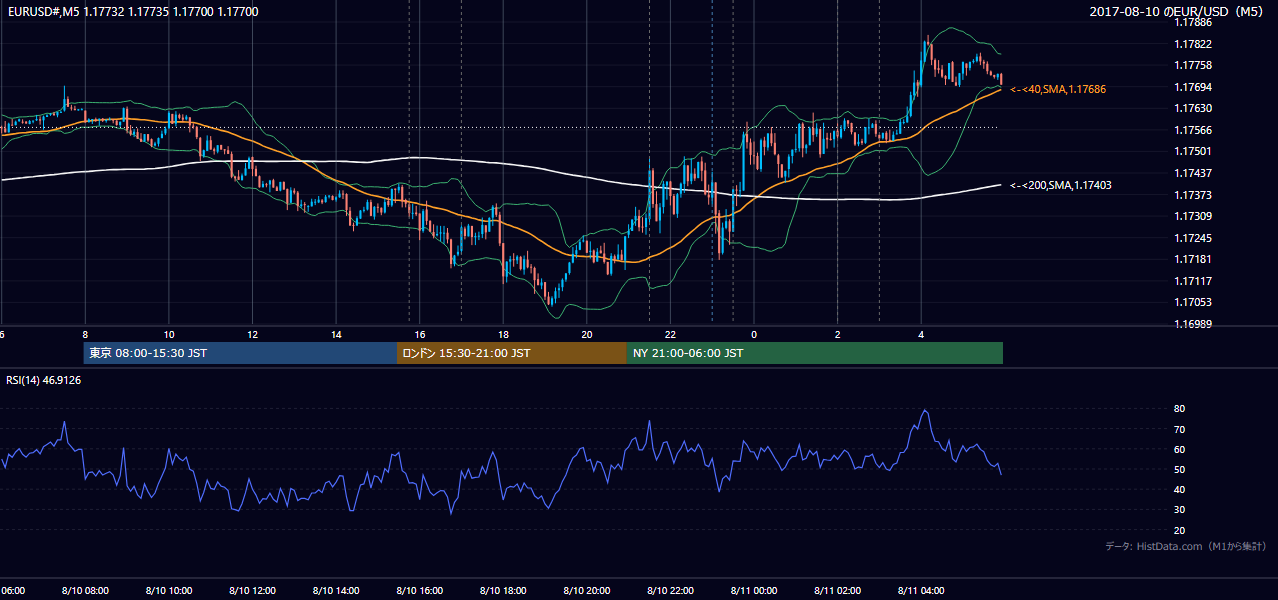Click price axis label 1.17758
This screenshot has height=600, width=1278.
(1194, 65)
